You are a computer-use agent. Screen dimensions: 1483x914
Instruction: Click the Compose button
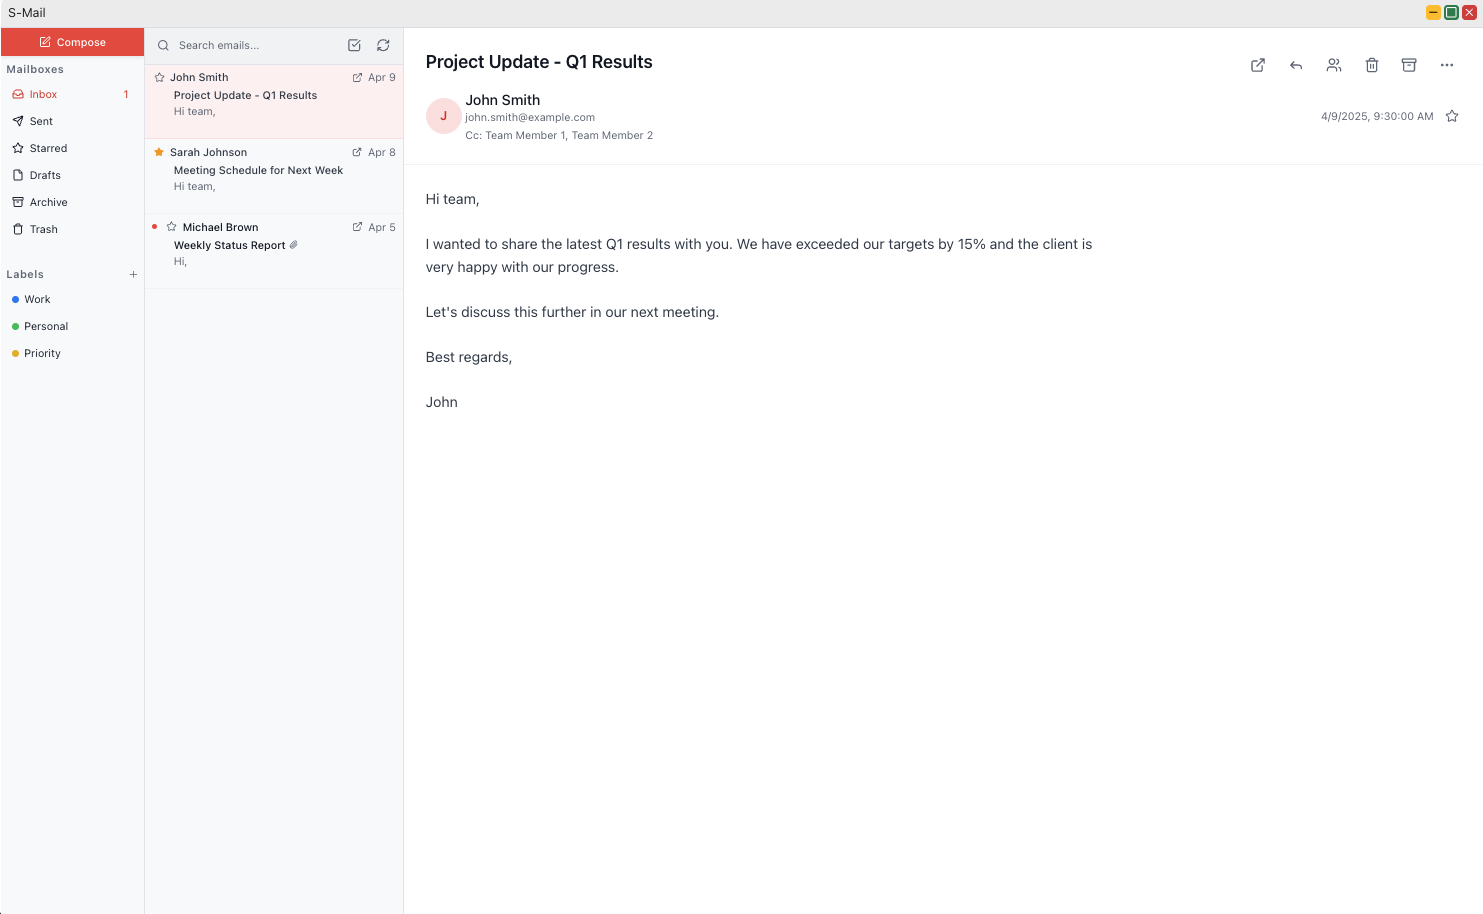(x=72, y=42)
